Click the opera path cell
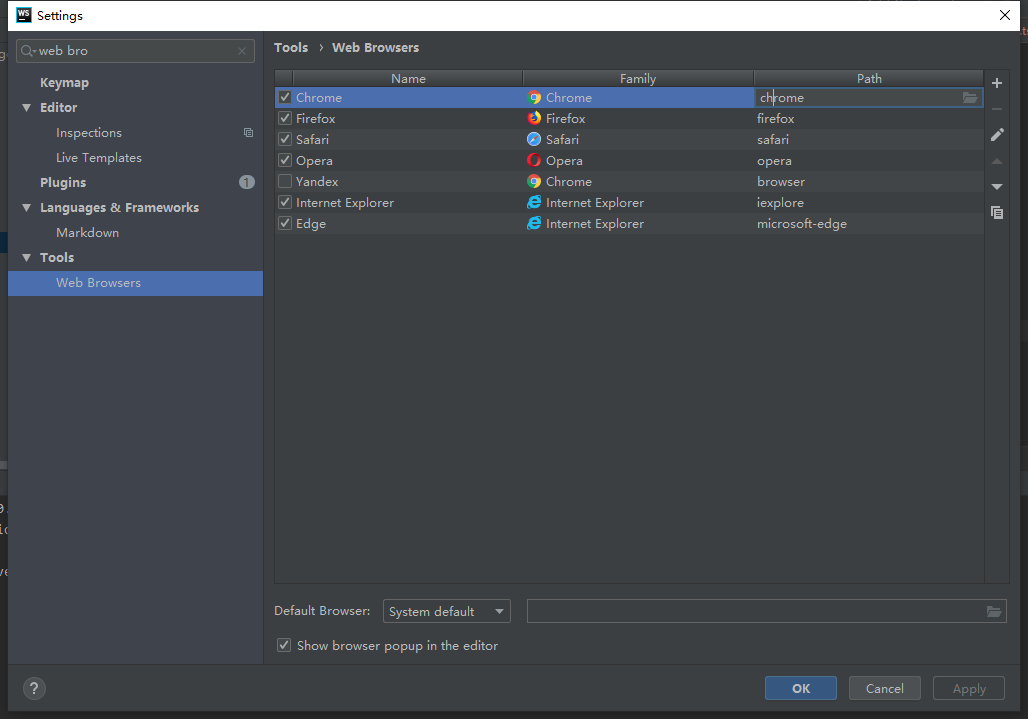This screenshot has width=1028, height=719. click(x=869, y=161)
